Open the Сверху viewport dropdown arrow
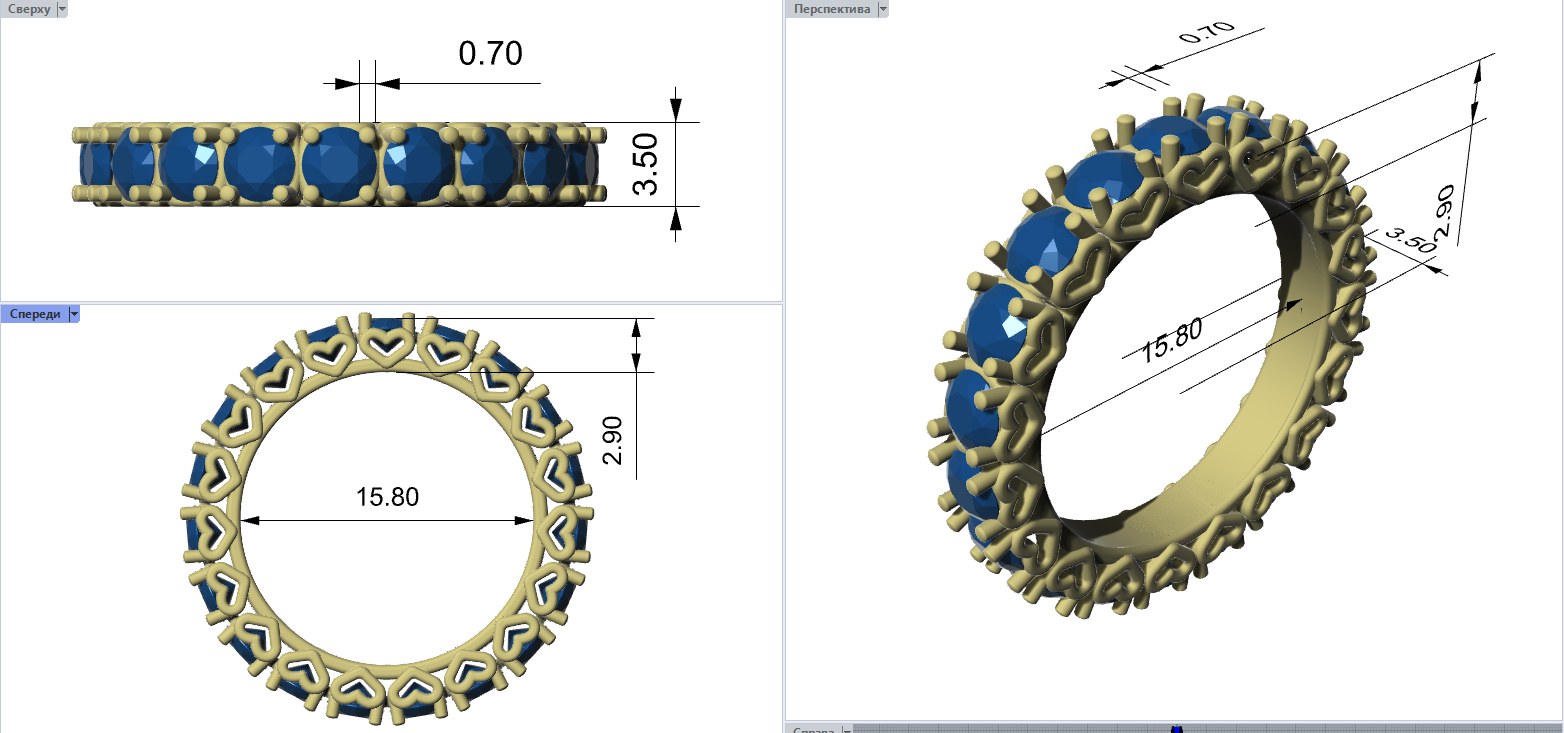 click(62, 9)
